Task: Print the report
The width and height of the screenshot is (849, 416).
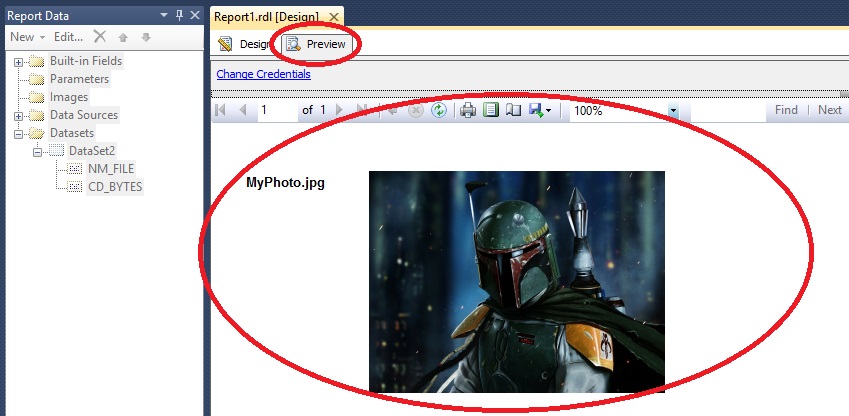Action: point(468,110)
